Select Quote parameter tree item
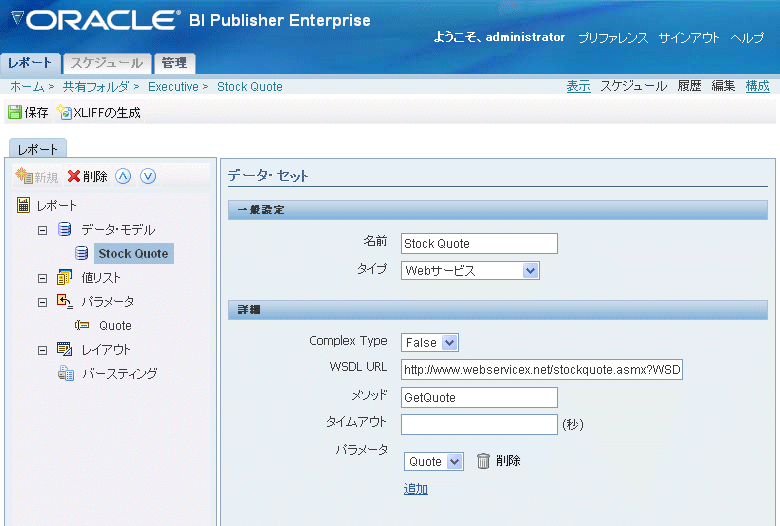 click(115, 325)
